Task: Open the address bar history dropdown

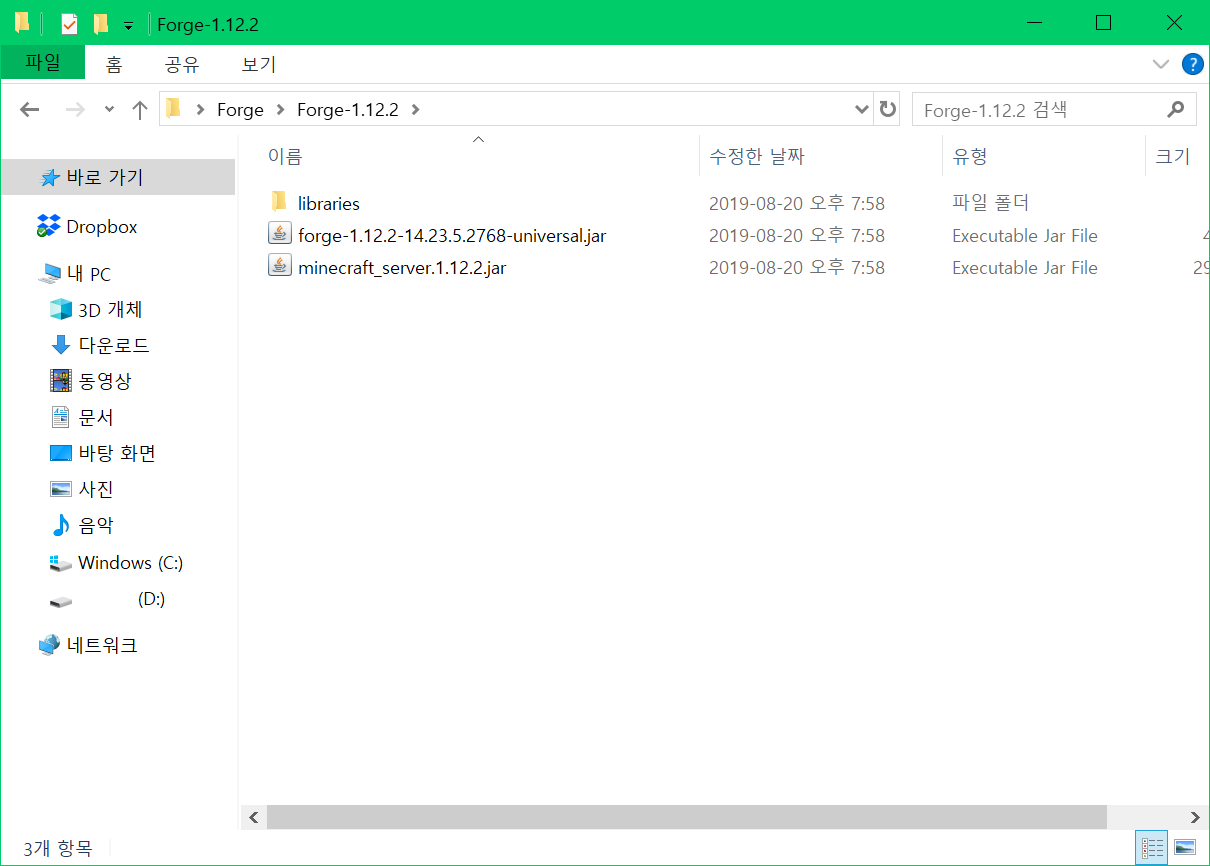Action: pos(862,110)
